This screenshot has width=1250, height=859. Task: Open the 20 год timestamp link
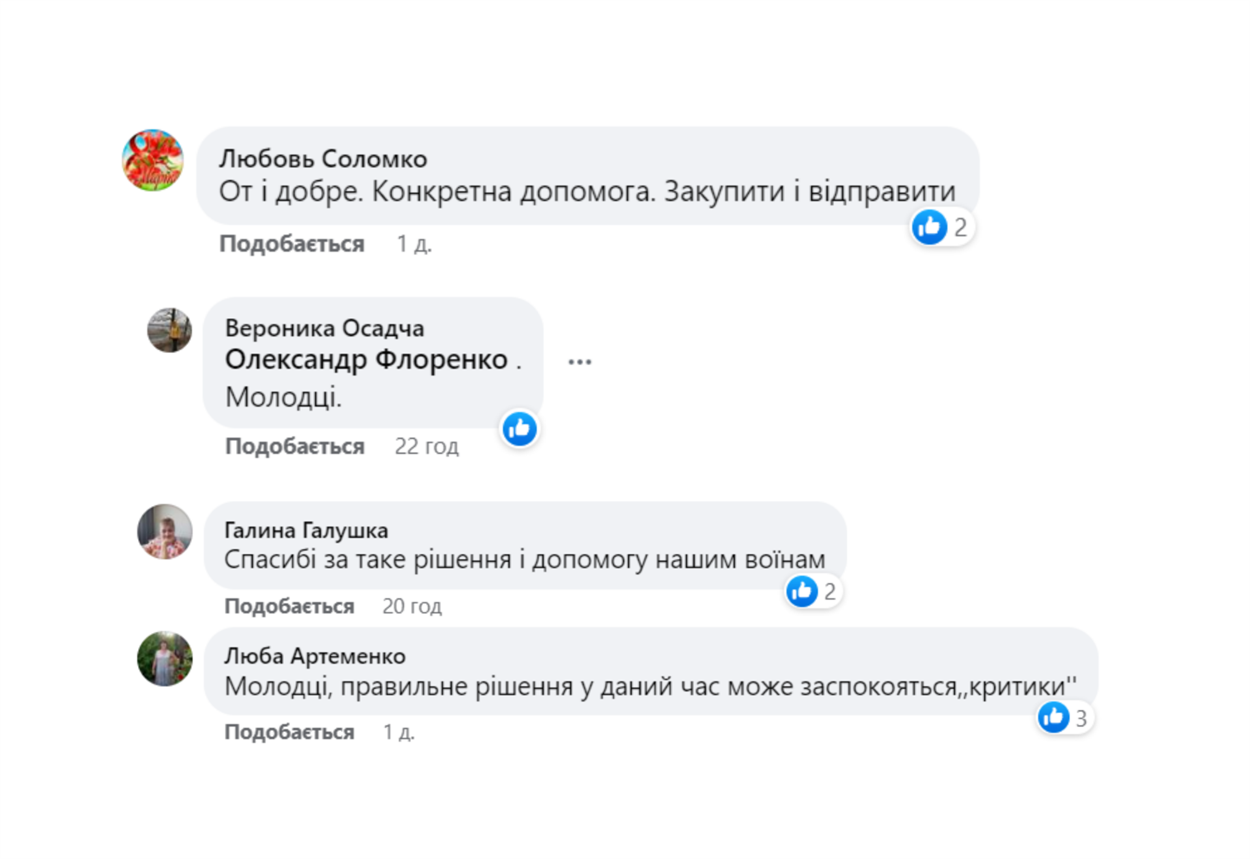tap(412, 606)
